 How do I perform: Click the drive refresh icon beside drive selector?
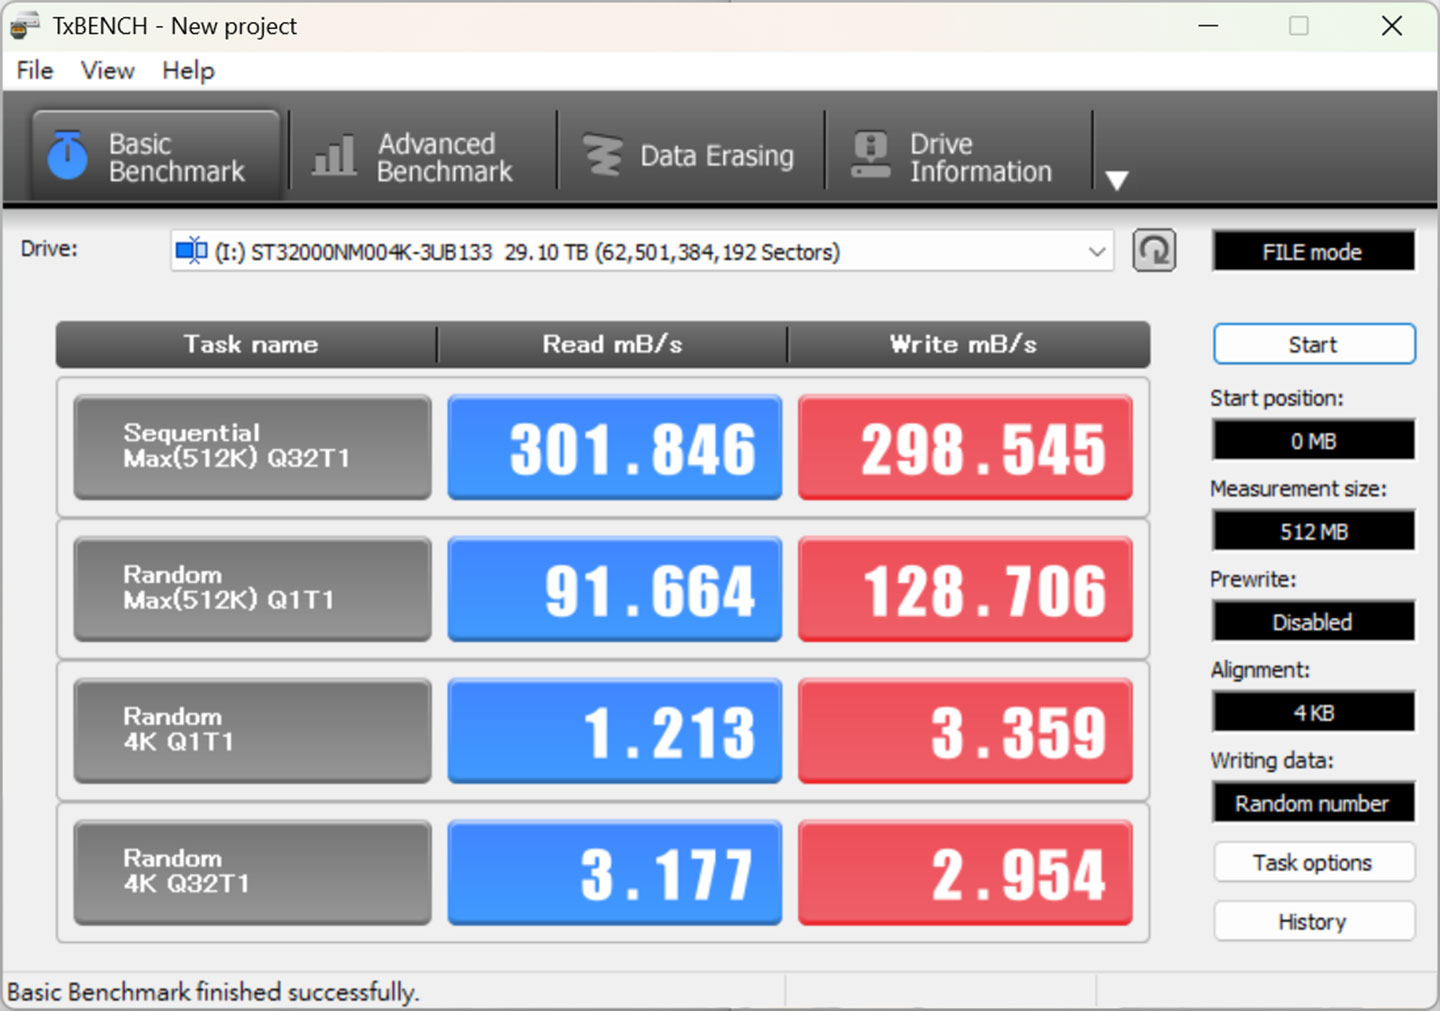(x=1154, y=251)
